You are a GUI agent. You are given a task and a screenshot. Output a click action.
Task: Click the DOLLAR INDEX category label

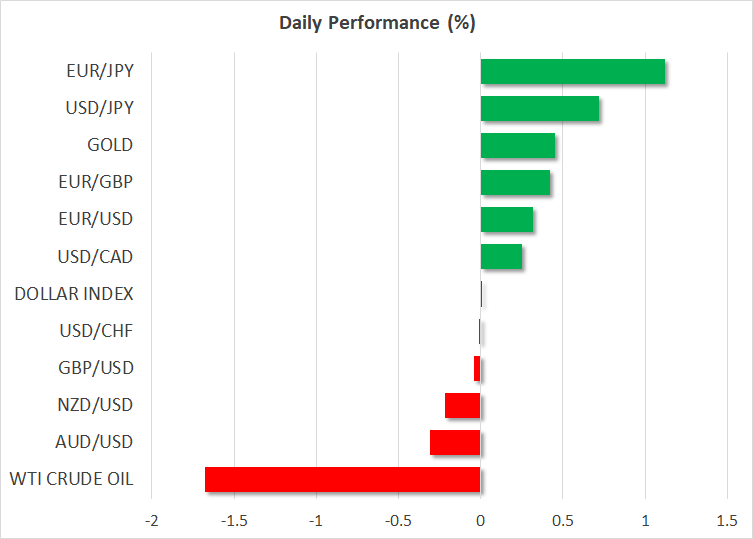[74, 294]
